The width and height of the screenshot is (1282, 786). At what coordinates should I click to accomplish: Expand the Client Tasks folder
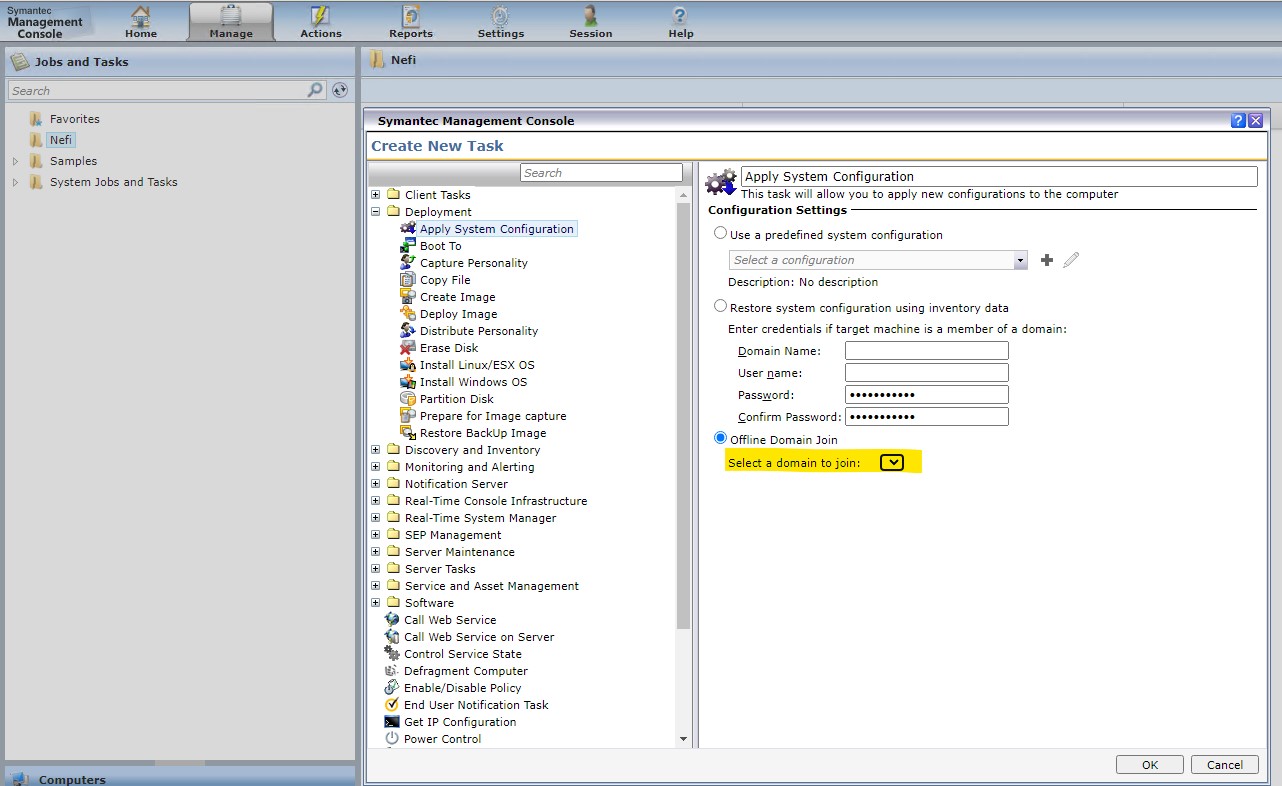(376, 195)
